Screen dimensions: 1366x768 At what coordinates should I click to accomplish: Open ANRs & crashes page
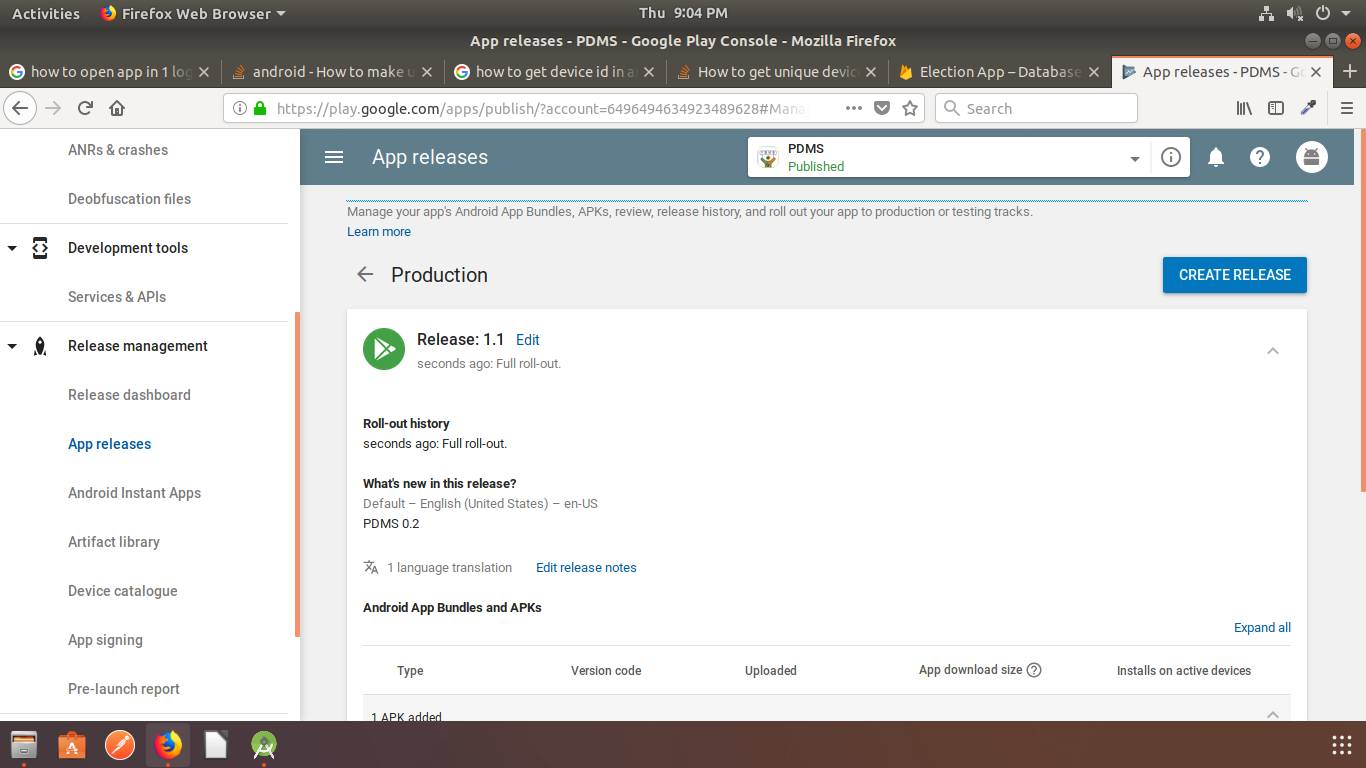click(118, 150)
